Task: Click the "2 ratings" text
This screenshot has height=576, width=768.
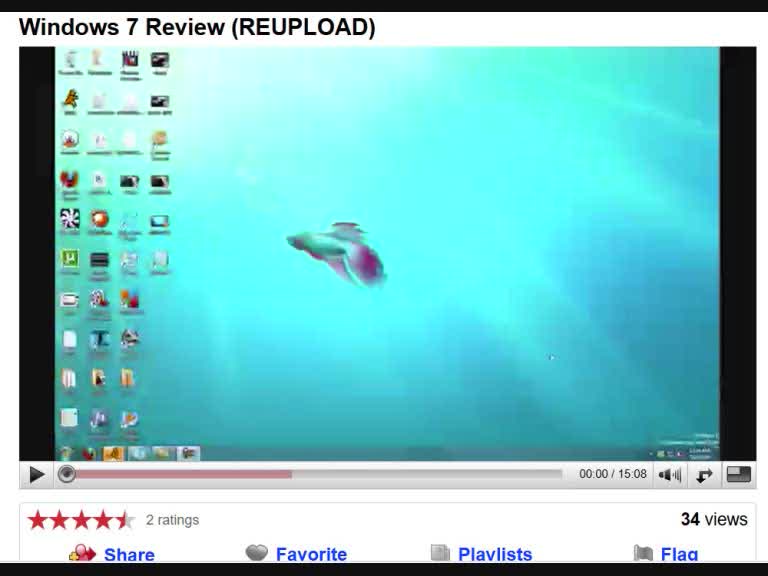Action: (x=172, y=520)
